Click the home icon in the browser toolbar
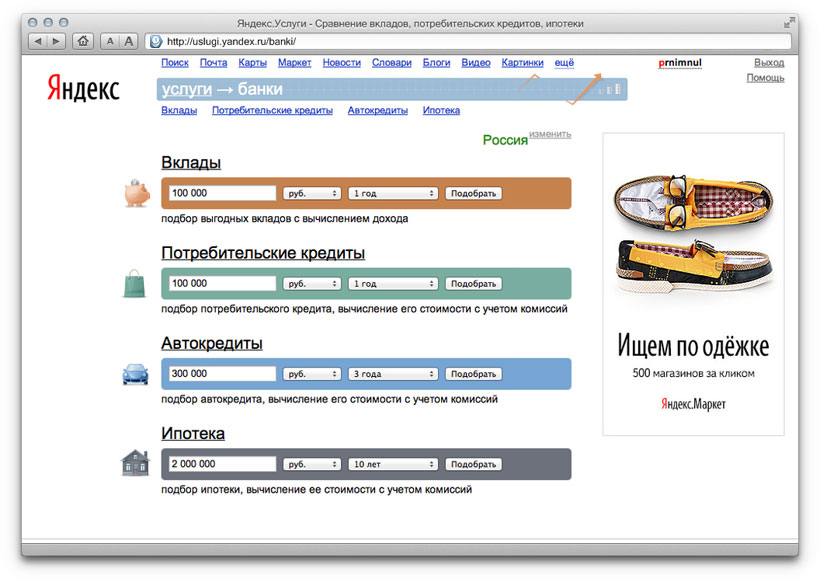The height and width of the screenshot is (582, 820). pos(83,41)
